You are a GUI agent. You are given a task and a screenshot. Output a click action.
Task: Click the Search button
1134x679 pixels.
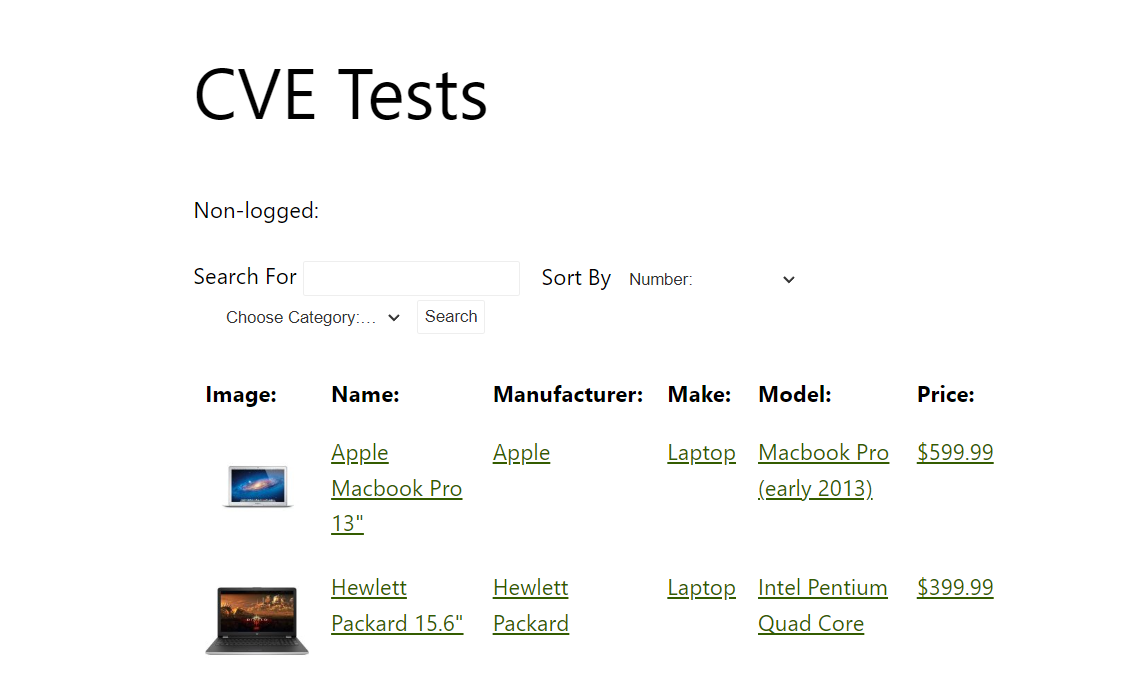click(x=451, y=317)
